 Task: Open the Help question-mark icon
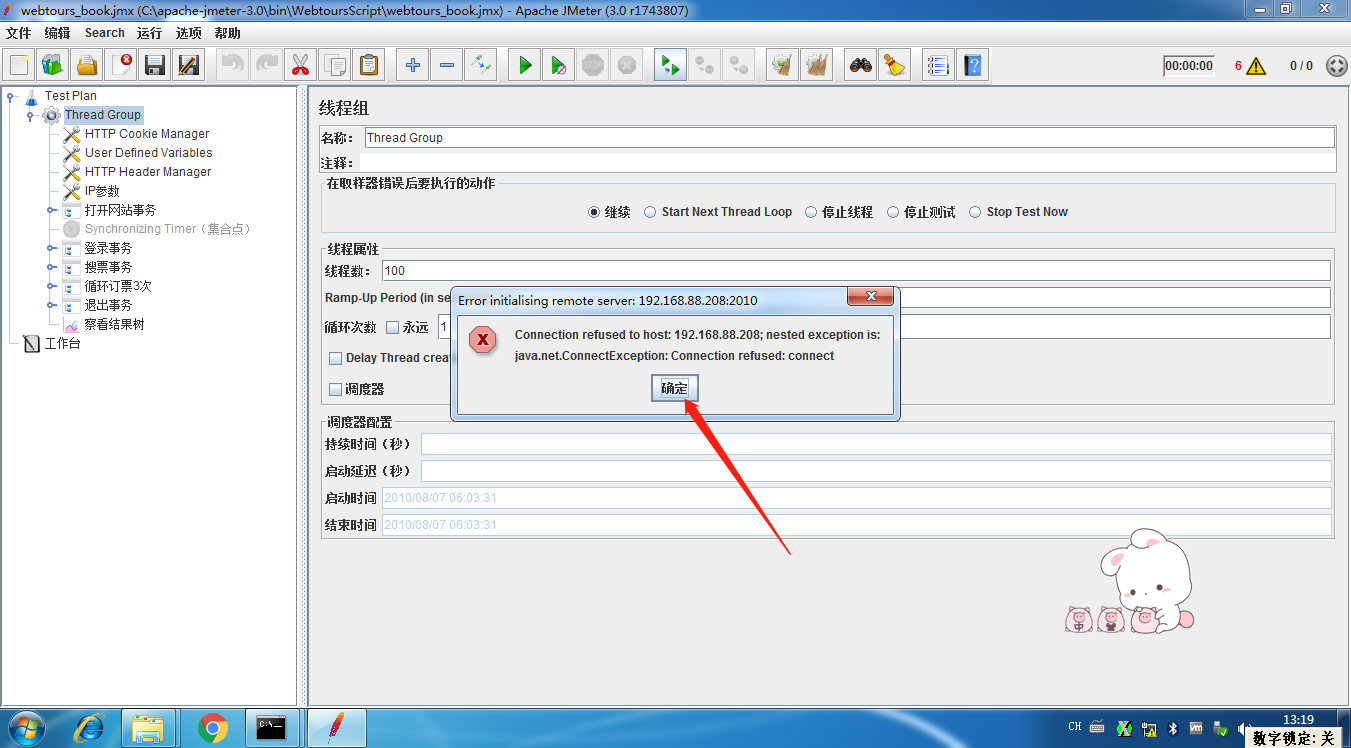(971, 66)
